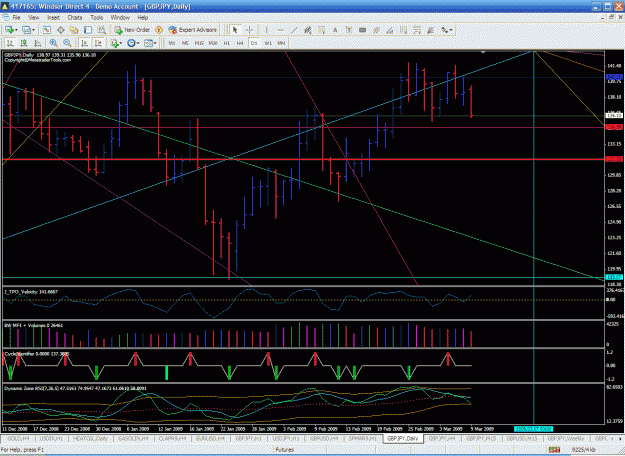Click the Templates icon
Image resolution: width=625 pixels, height=456 pixels.
pyautogui.click(x=148, y=43)
